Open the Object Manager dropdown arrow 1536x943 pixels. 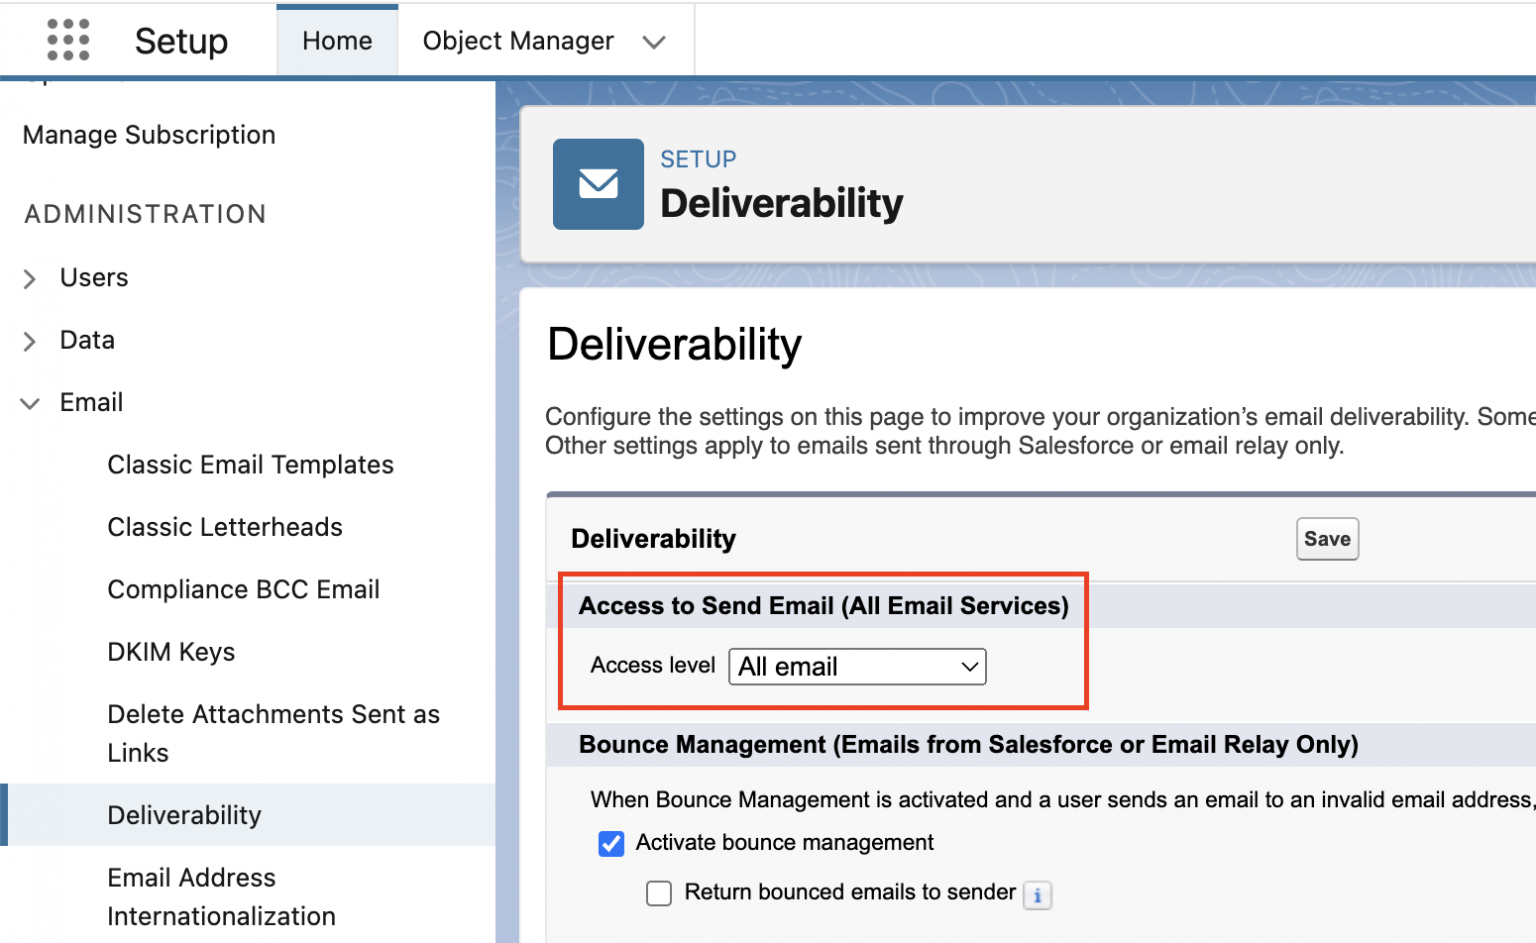coord(655,41)
